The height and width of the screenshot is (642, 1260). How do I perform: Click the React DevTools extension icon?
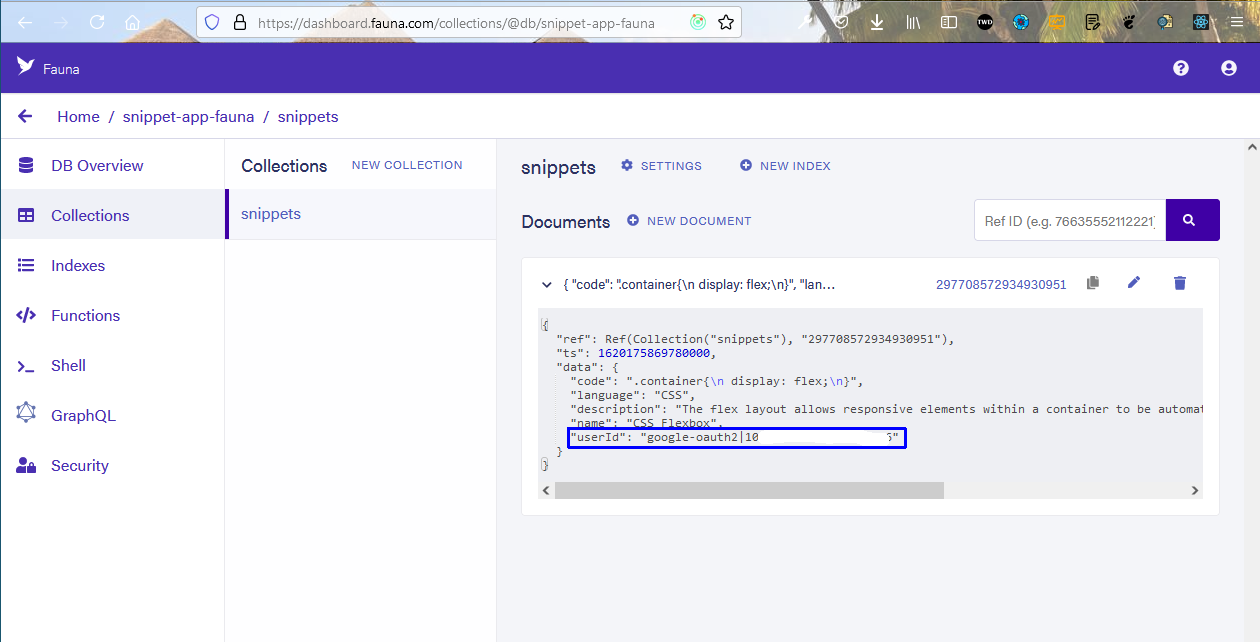click(1201, 22)
